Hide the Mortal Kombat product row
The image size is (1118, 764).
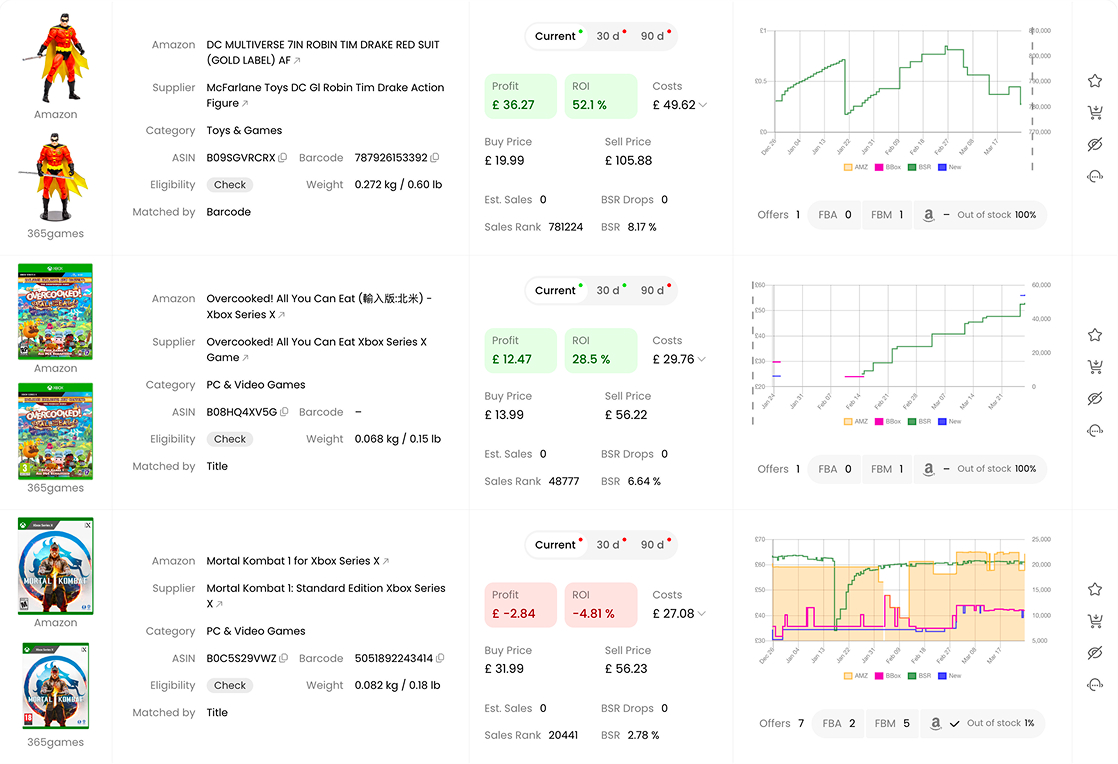[1095, 653]
